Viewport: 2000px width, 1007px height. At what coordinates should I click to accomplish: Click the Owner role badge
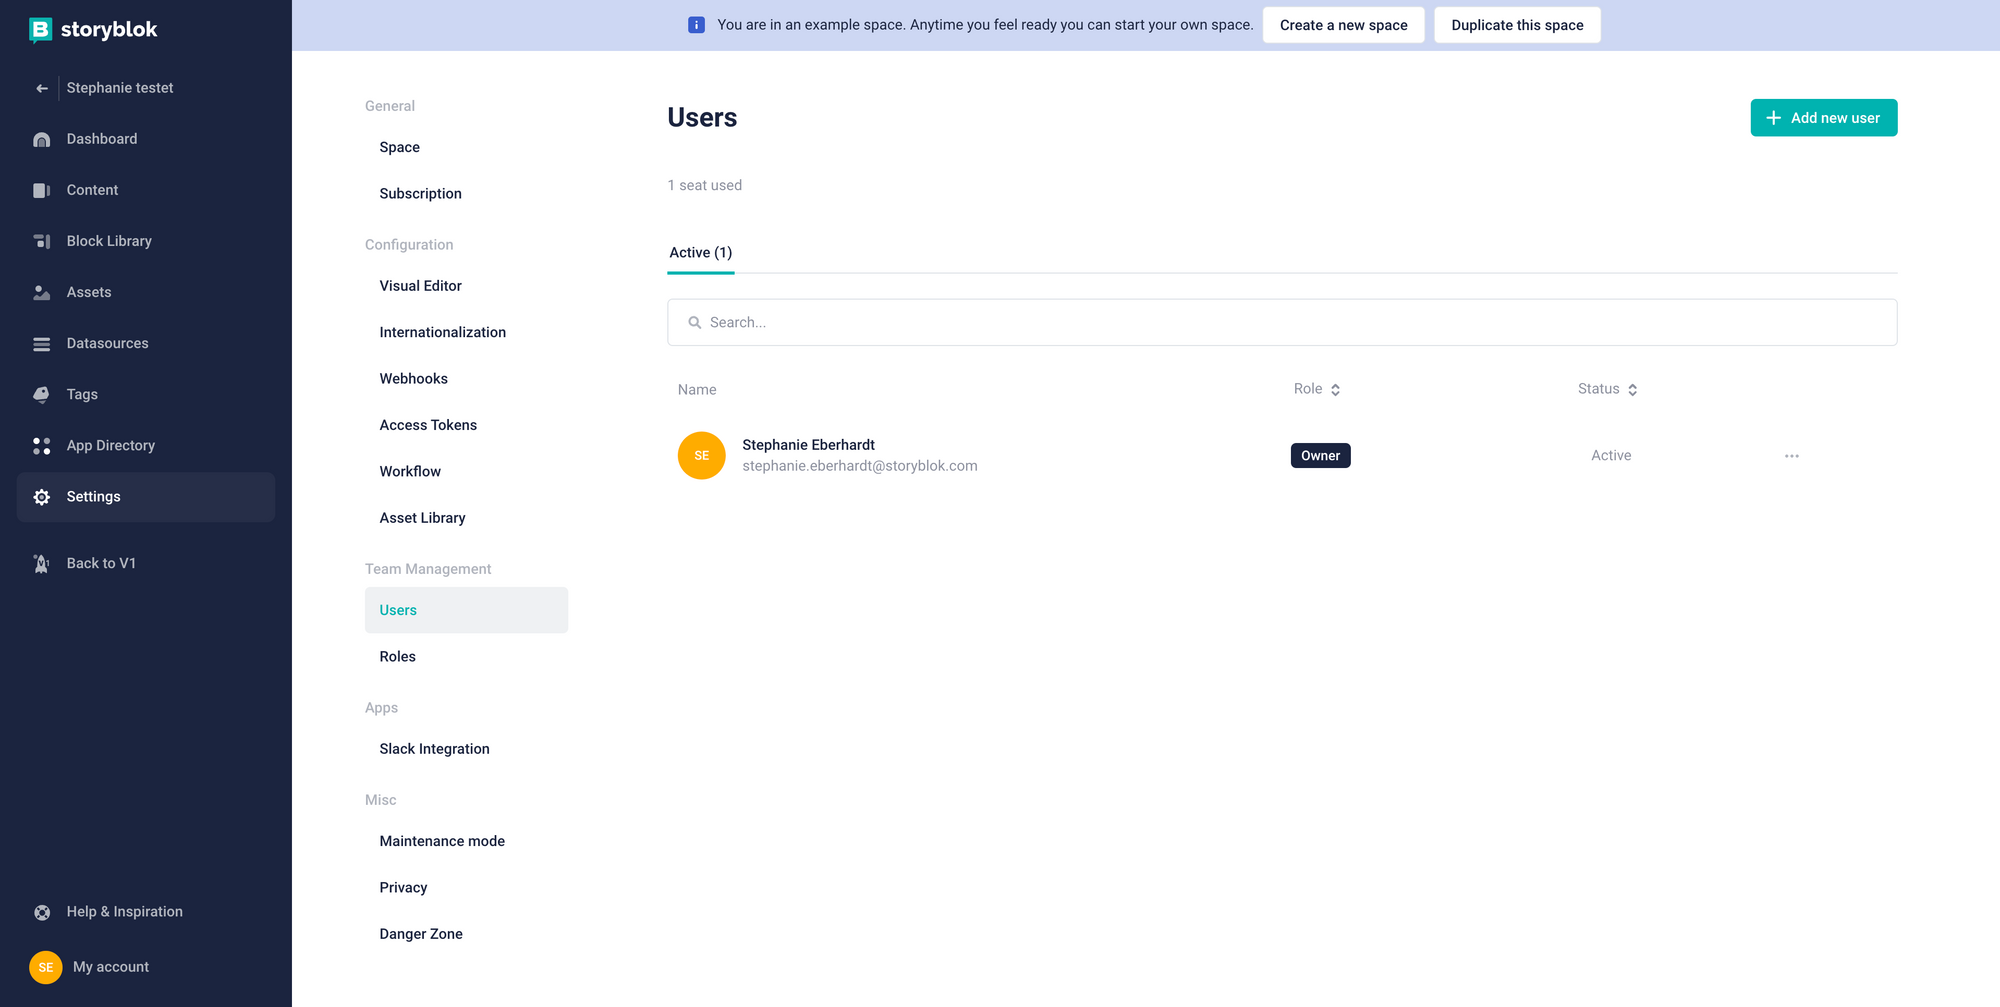1321,456
